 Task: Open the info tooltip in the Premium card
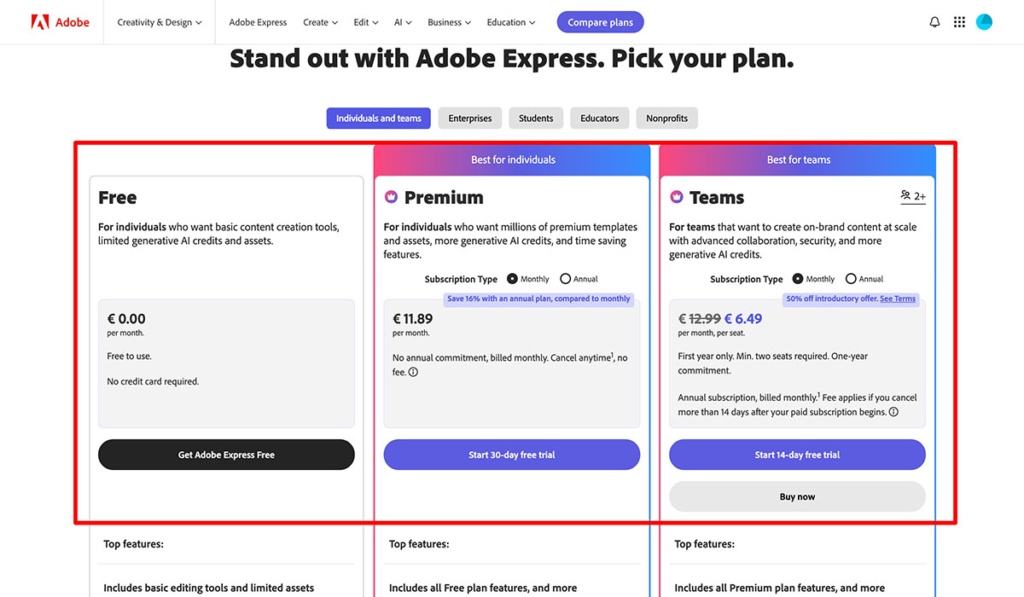point(413,371)
